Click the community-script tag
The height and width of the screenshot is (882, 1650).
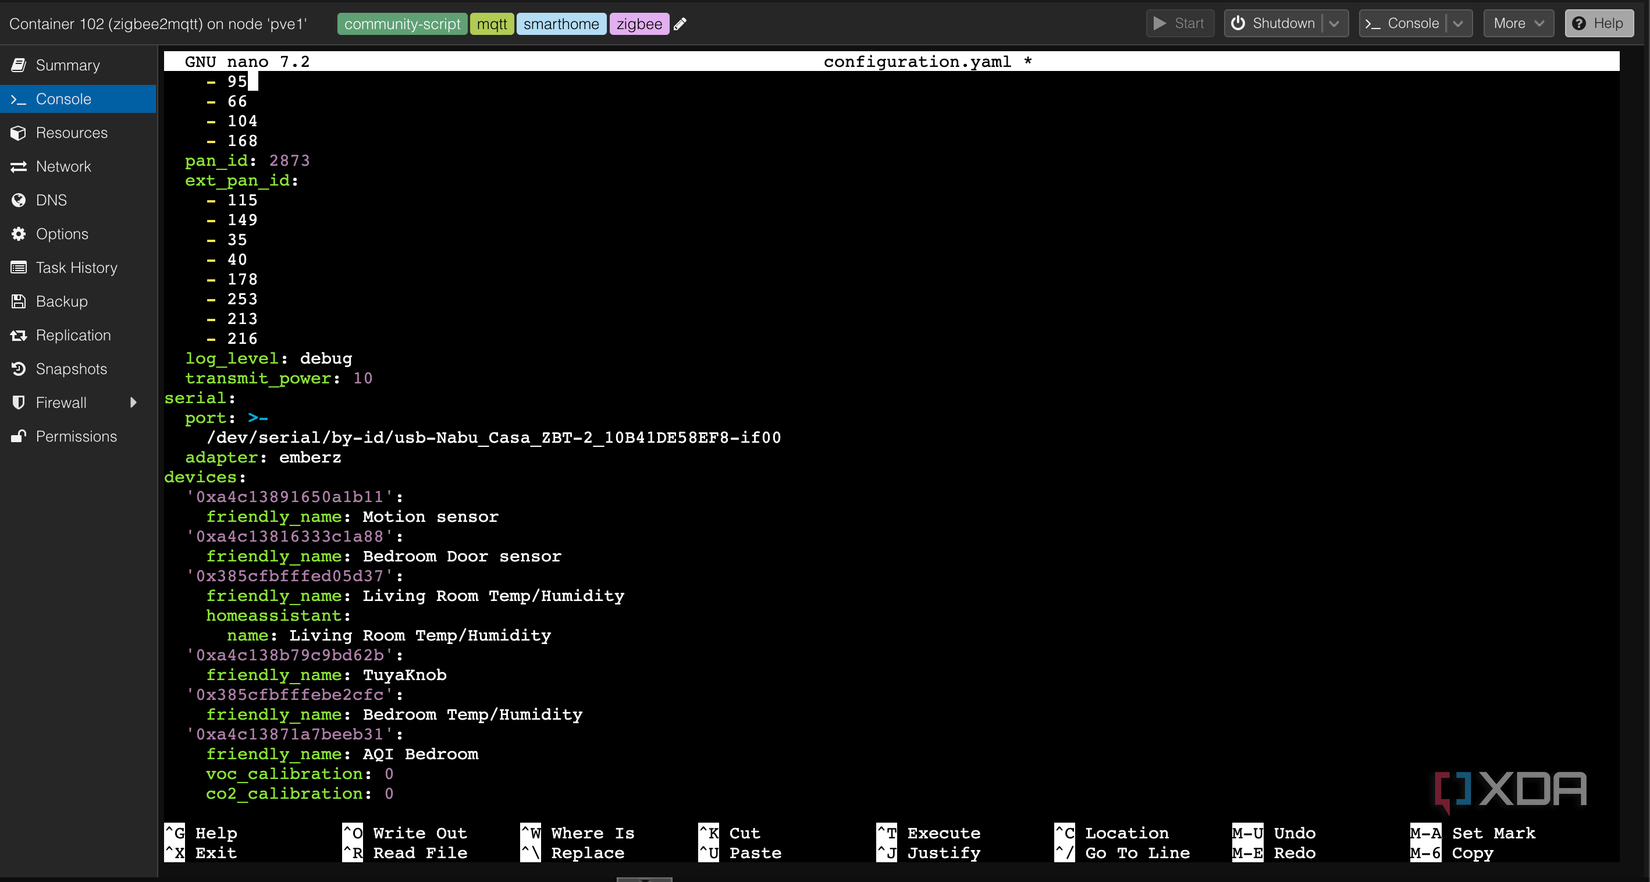click(x=403, y=24)
